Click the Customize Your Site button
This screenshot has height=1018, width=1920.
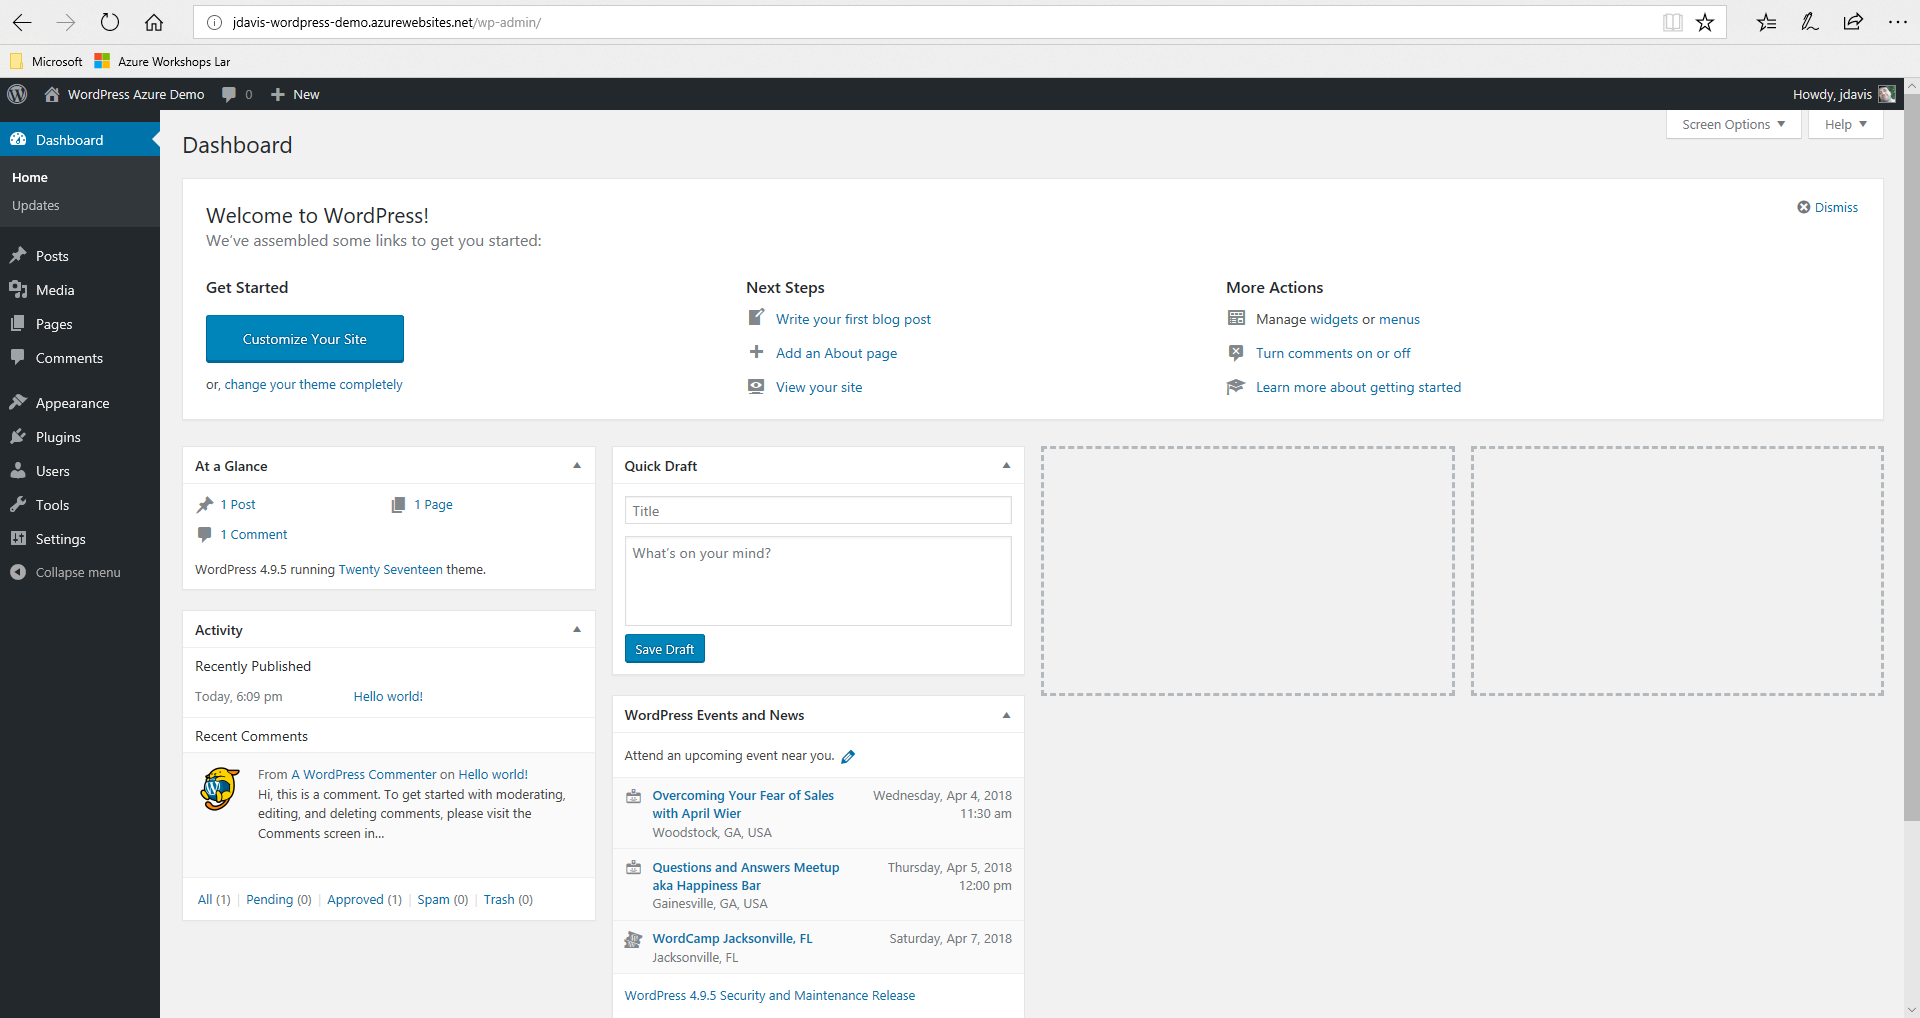point(305,339)
